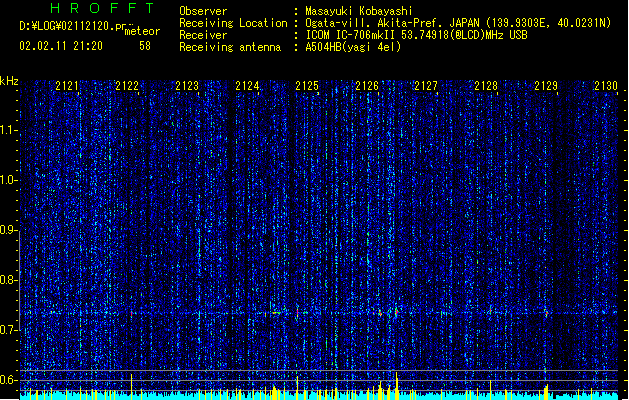Click the date stamp 02.02.11 21:20
Viewport: 629px width, 400px height.
click(x=61, y=46)
